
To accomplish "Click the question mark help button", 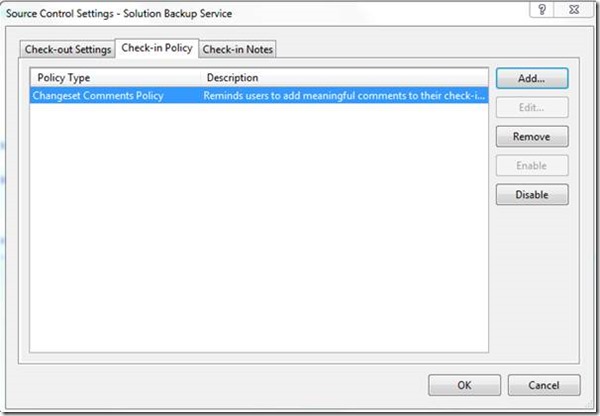I will [x=541, y=10].
